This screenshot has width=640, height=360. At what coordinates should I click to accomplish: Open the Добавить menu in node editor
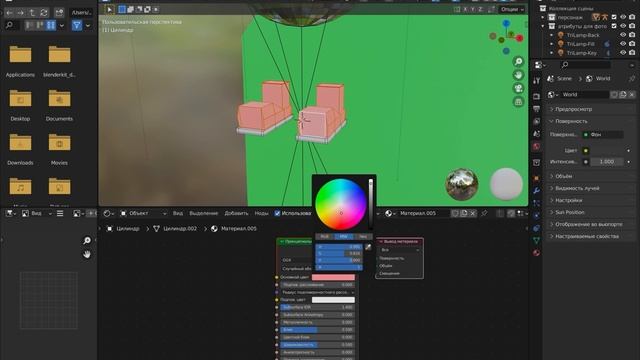(x=236, y=213)
